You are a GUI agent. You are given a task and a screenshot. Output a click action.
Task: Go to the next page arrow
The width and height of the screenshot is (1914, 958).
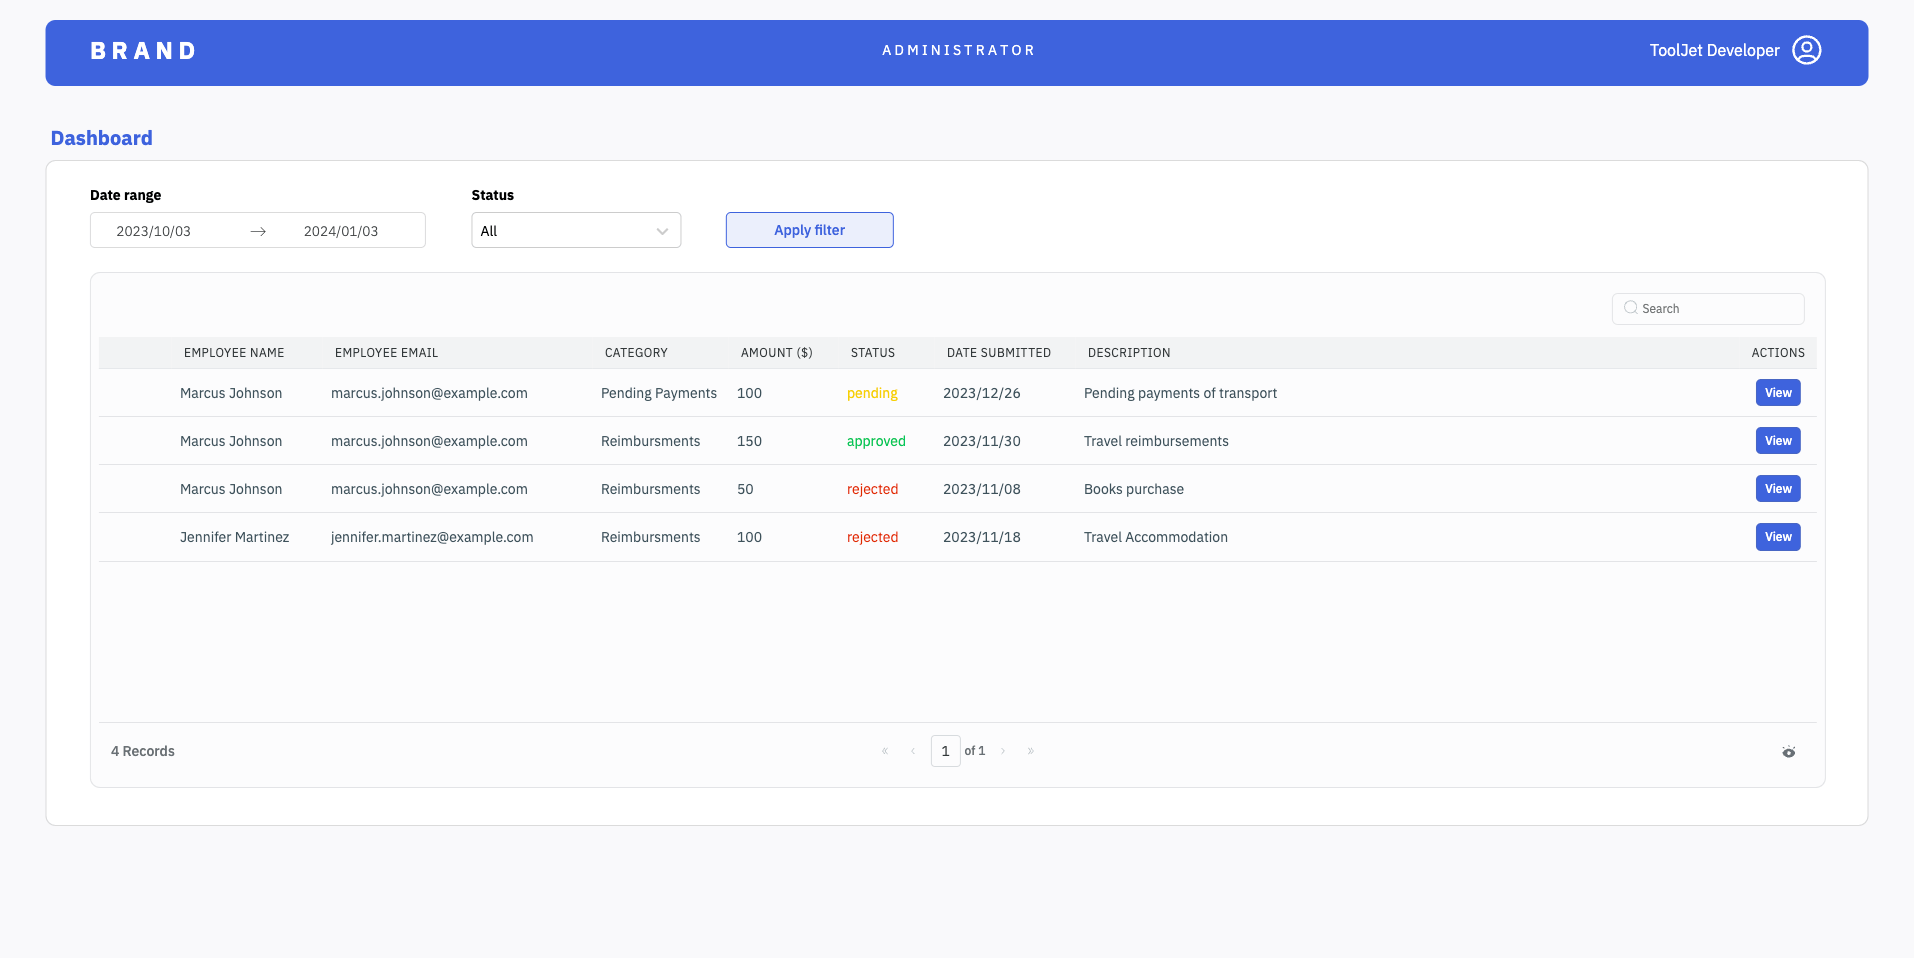pos(1003,751)
